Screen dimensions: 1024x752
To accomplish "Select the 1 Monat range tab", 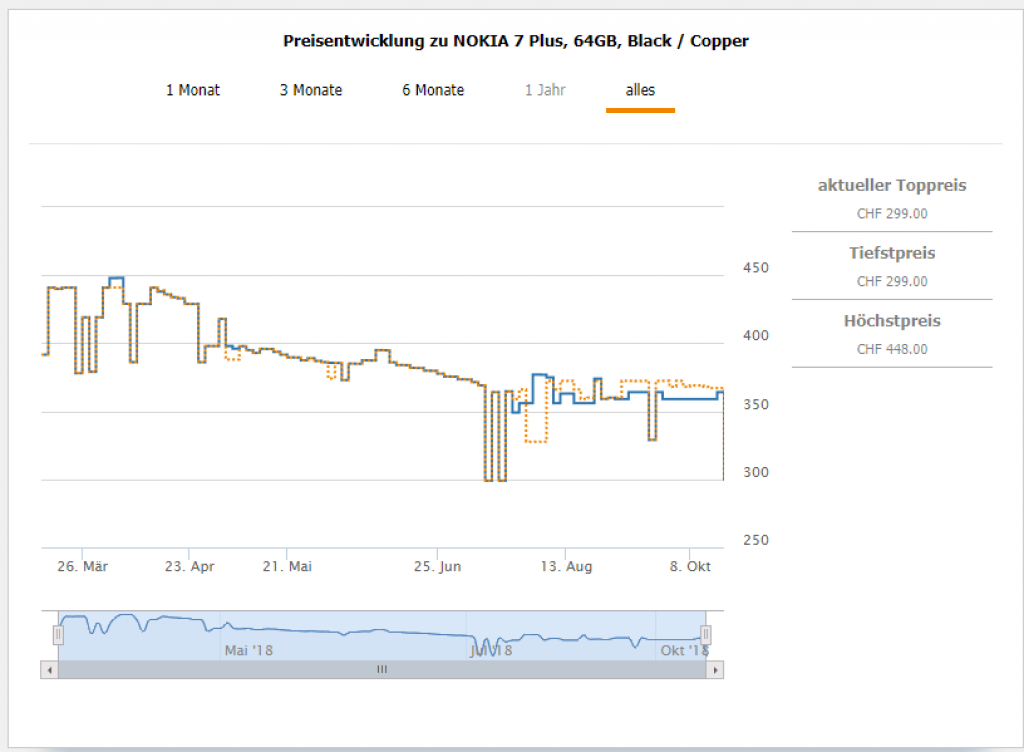I will point(193,90).
